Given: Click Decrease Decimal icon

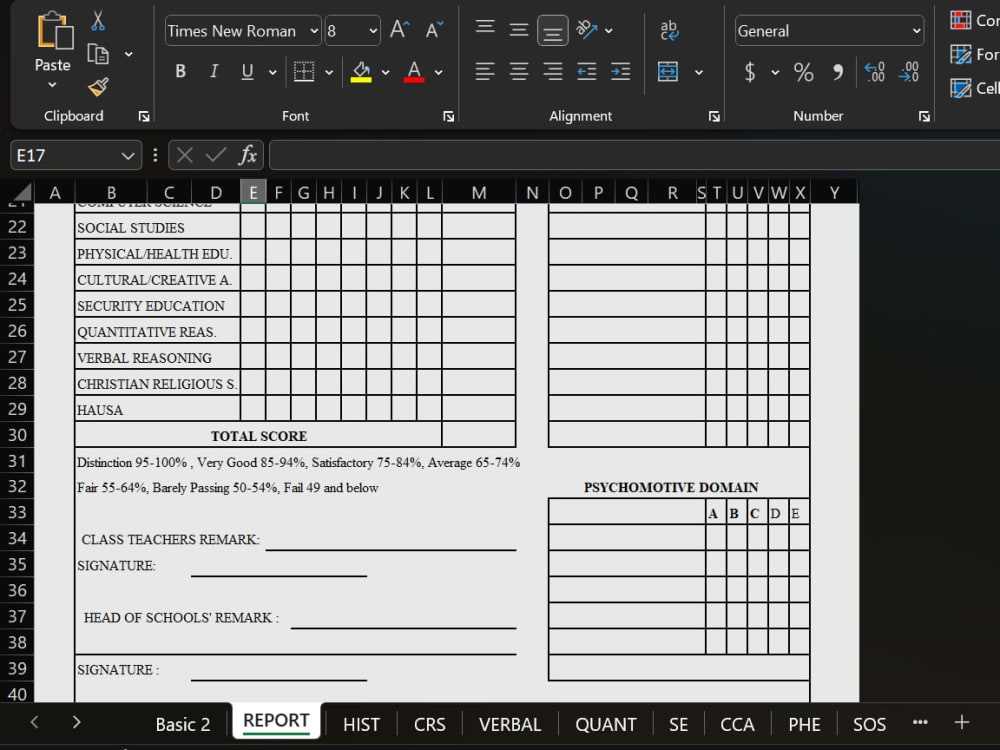Looking at the screenshot, I should click(909, 71).
